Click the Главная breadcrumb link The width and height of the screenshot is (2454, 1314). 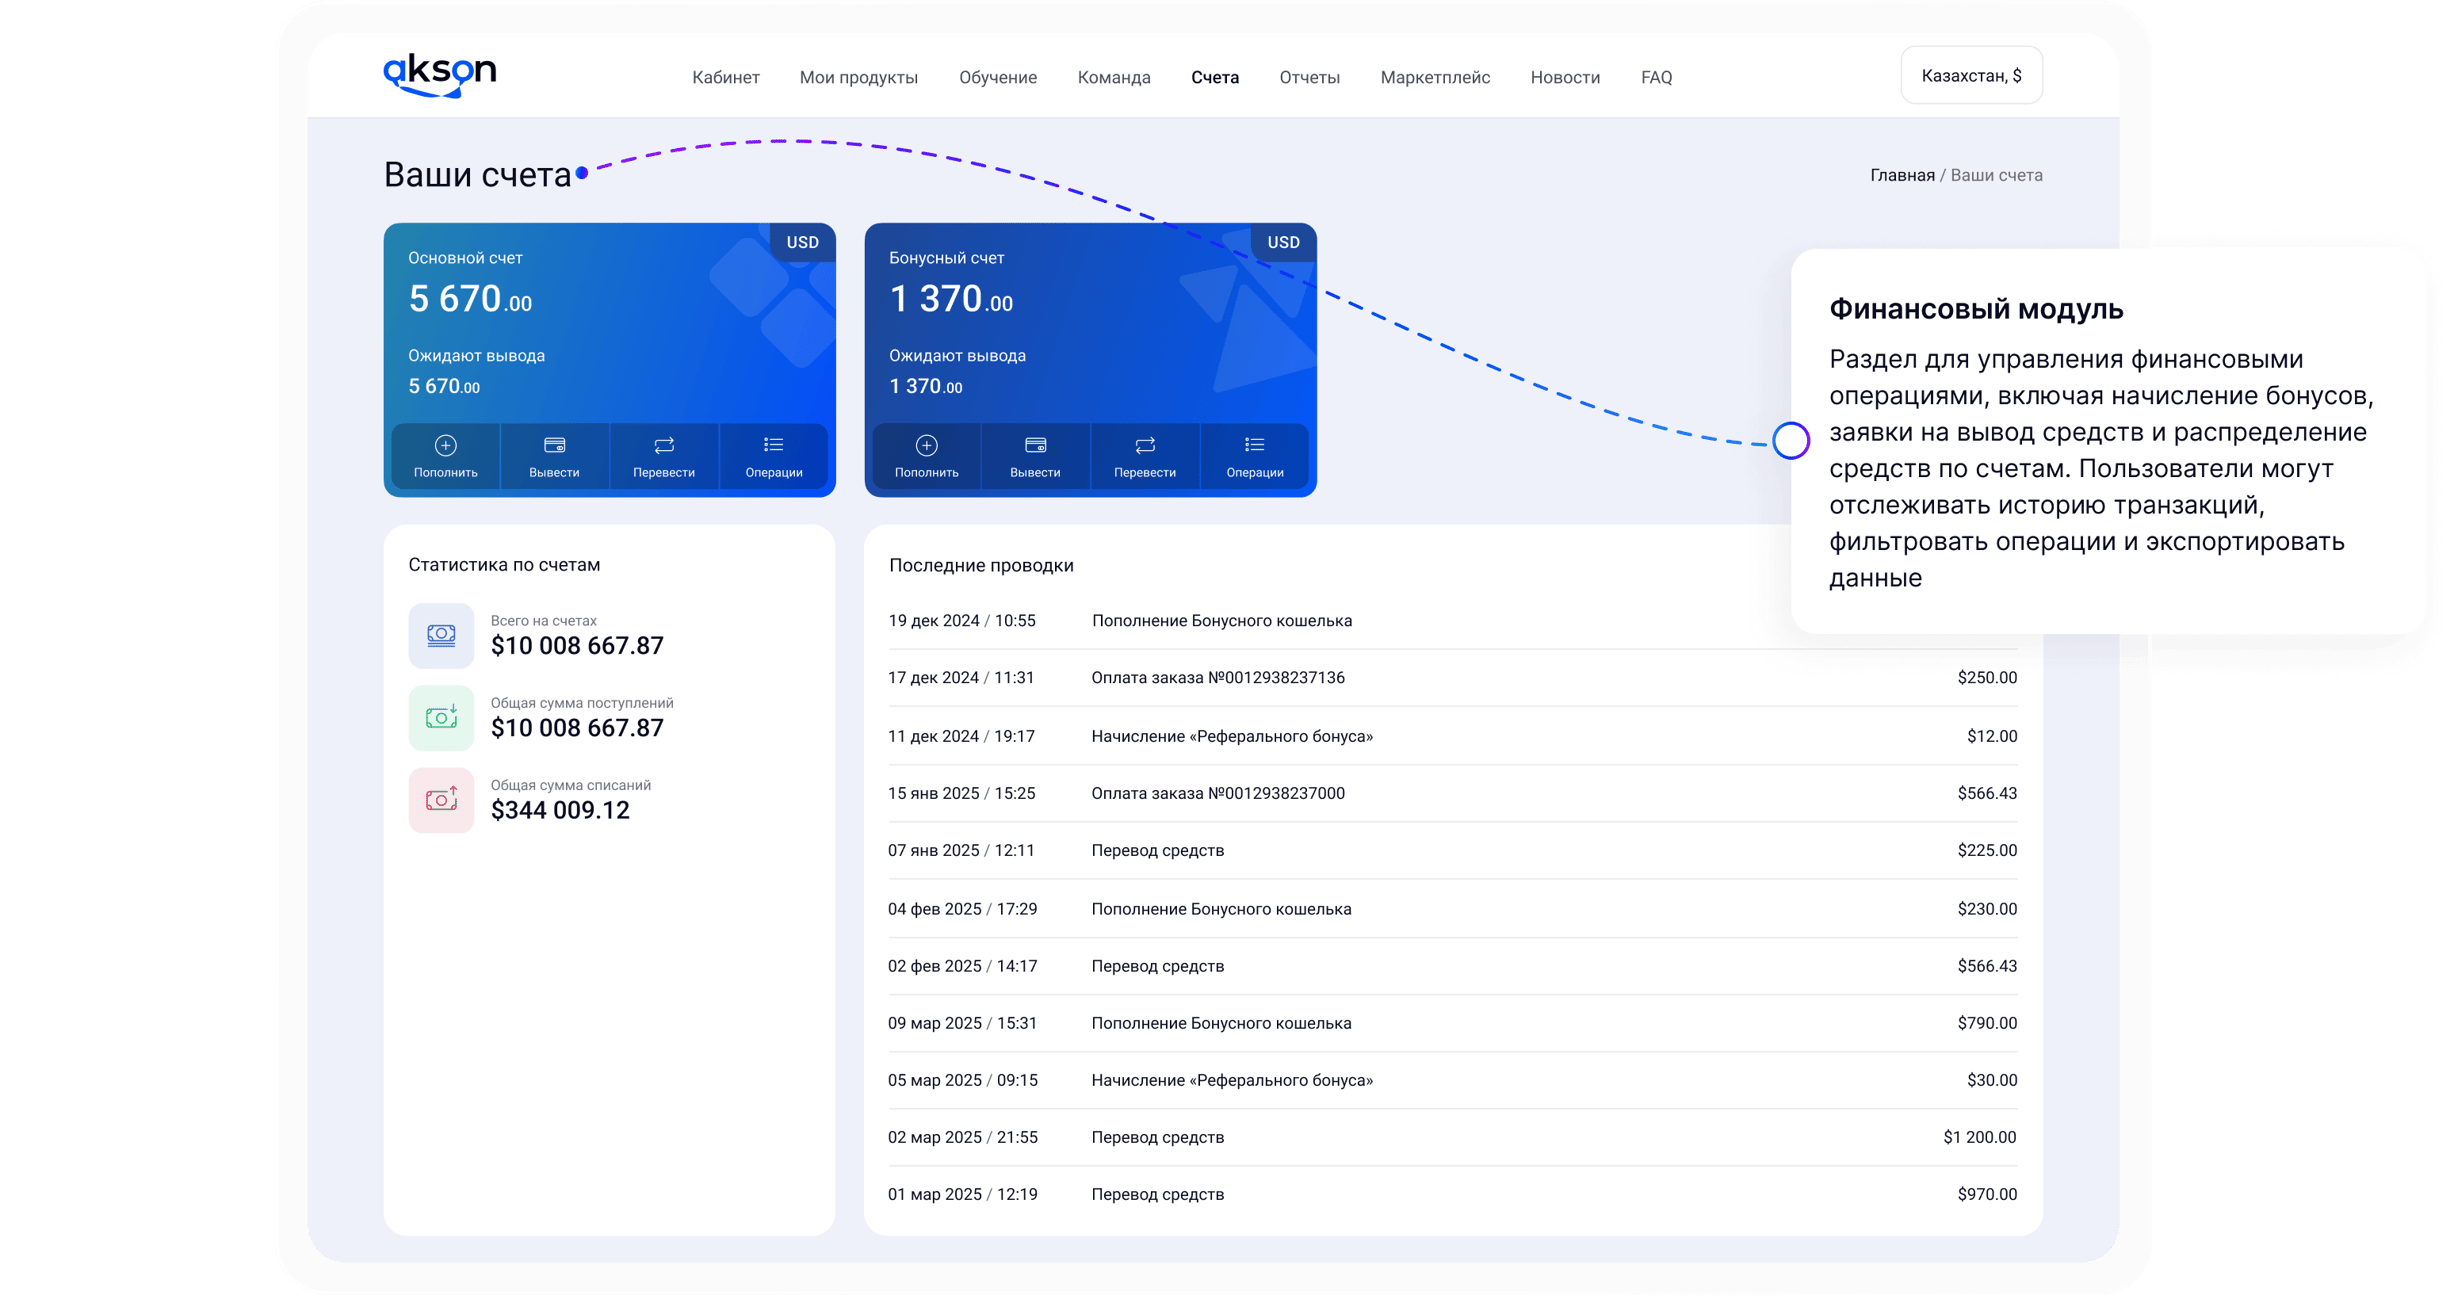pos(1901,175)
